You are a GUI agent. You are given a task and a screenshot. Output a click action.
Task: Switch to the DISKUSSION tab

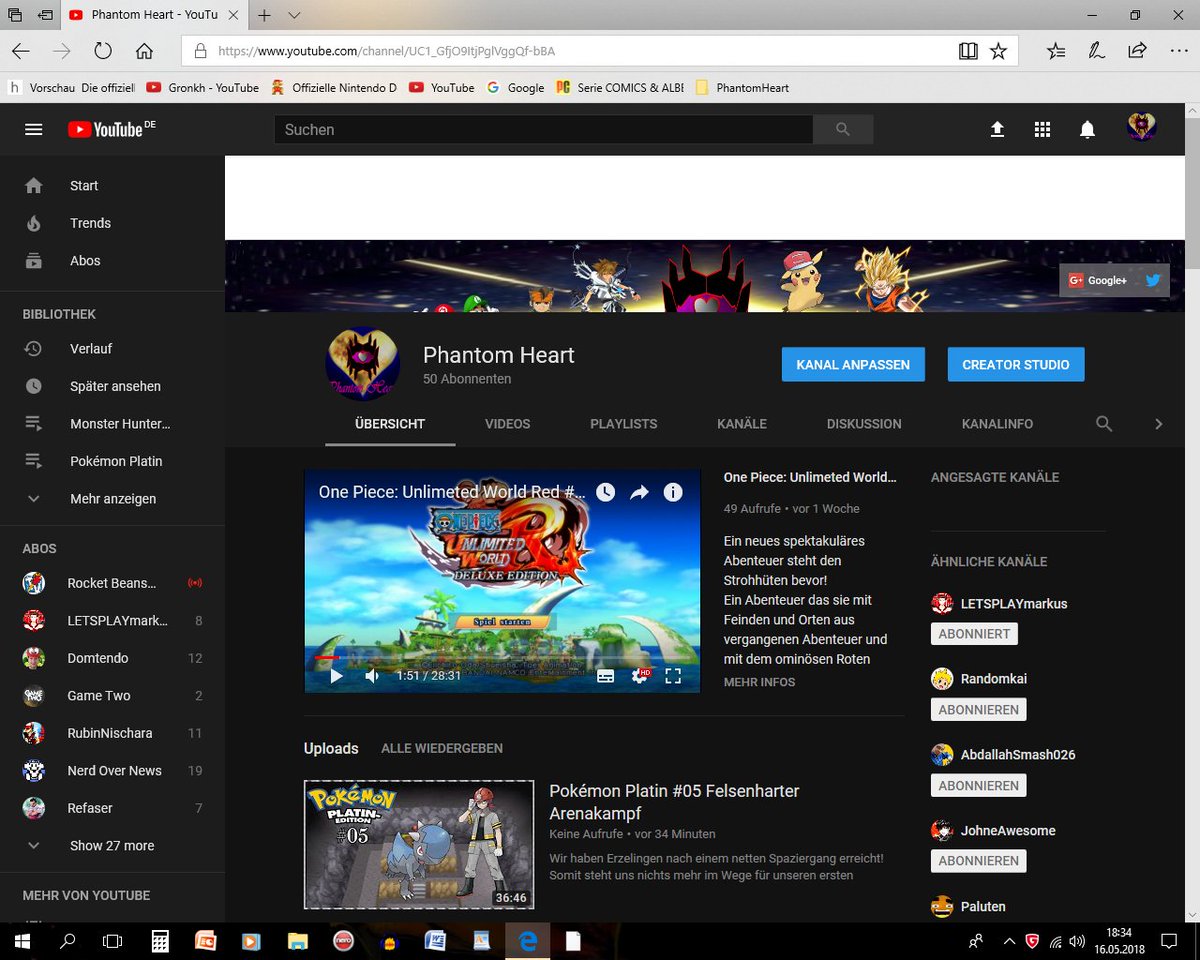tap(864, 424)
